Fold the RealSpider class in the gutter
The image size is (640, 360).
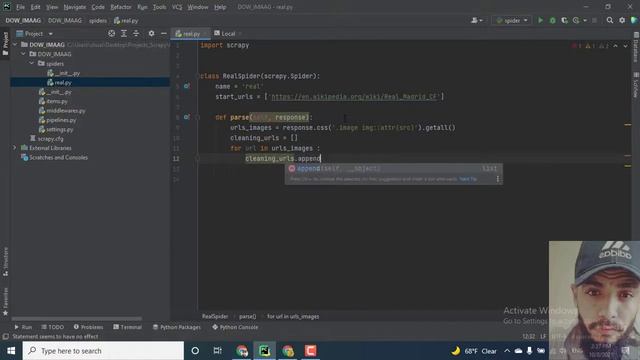click(x=198, y=76)
